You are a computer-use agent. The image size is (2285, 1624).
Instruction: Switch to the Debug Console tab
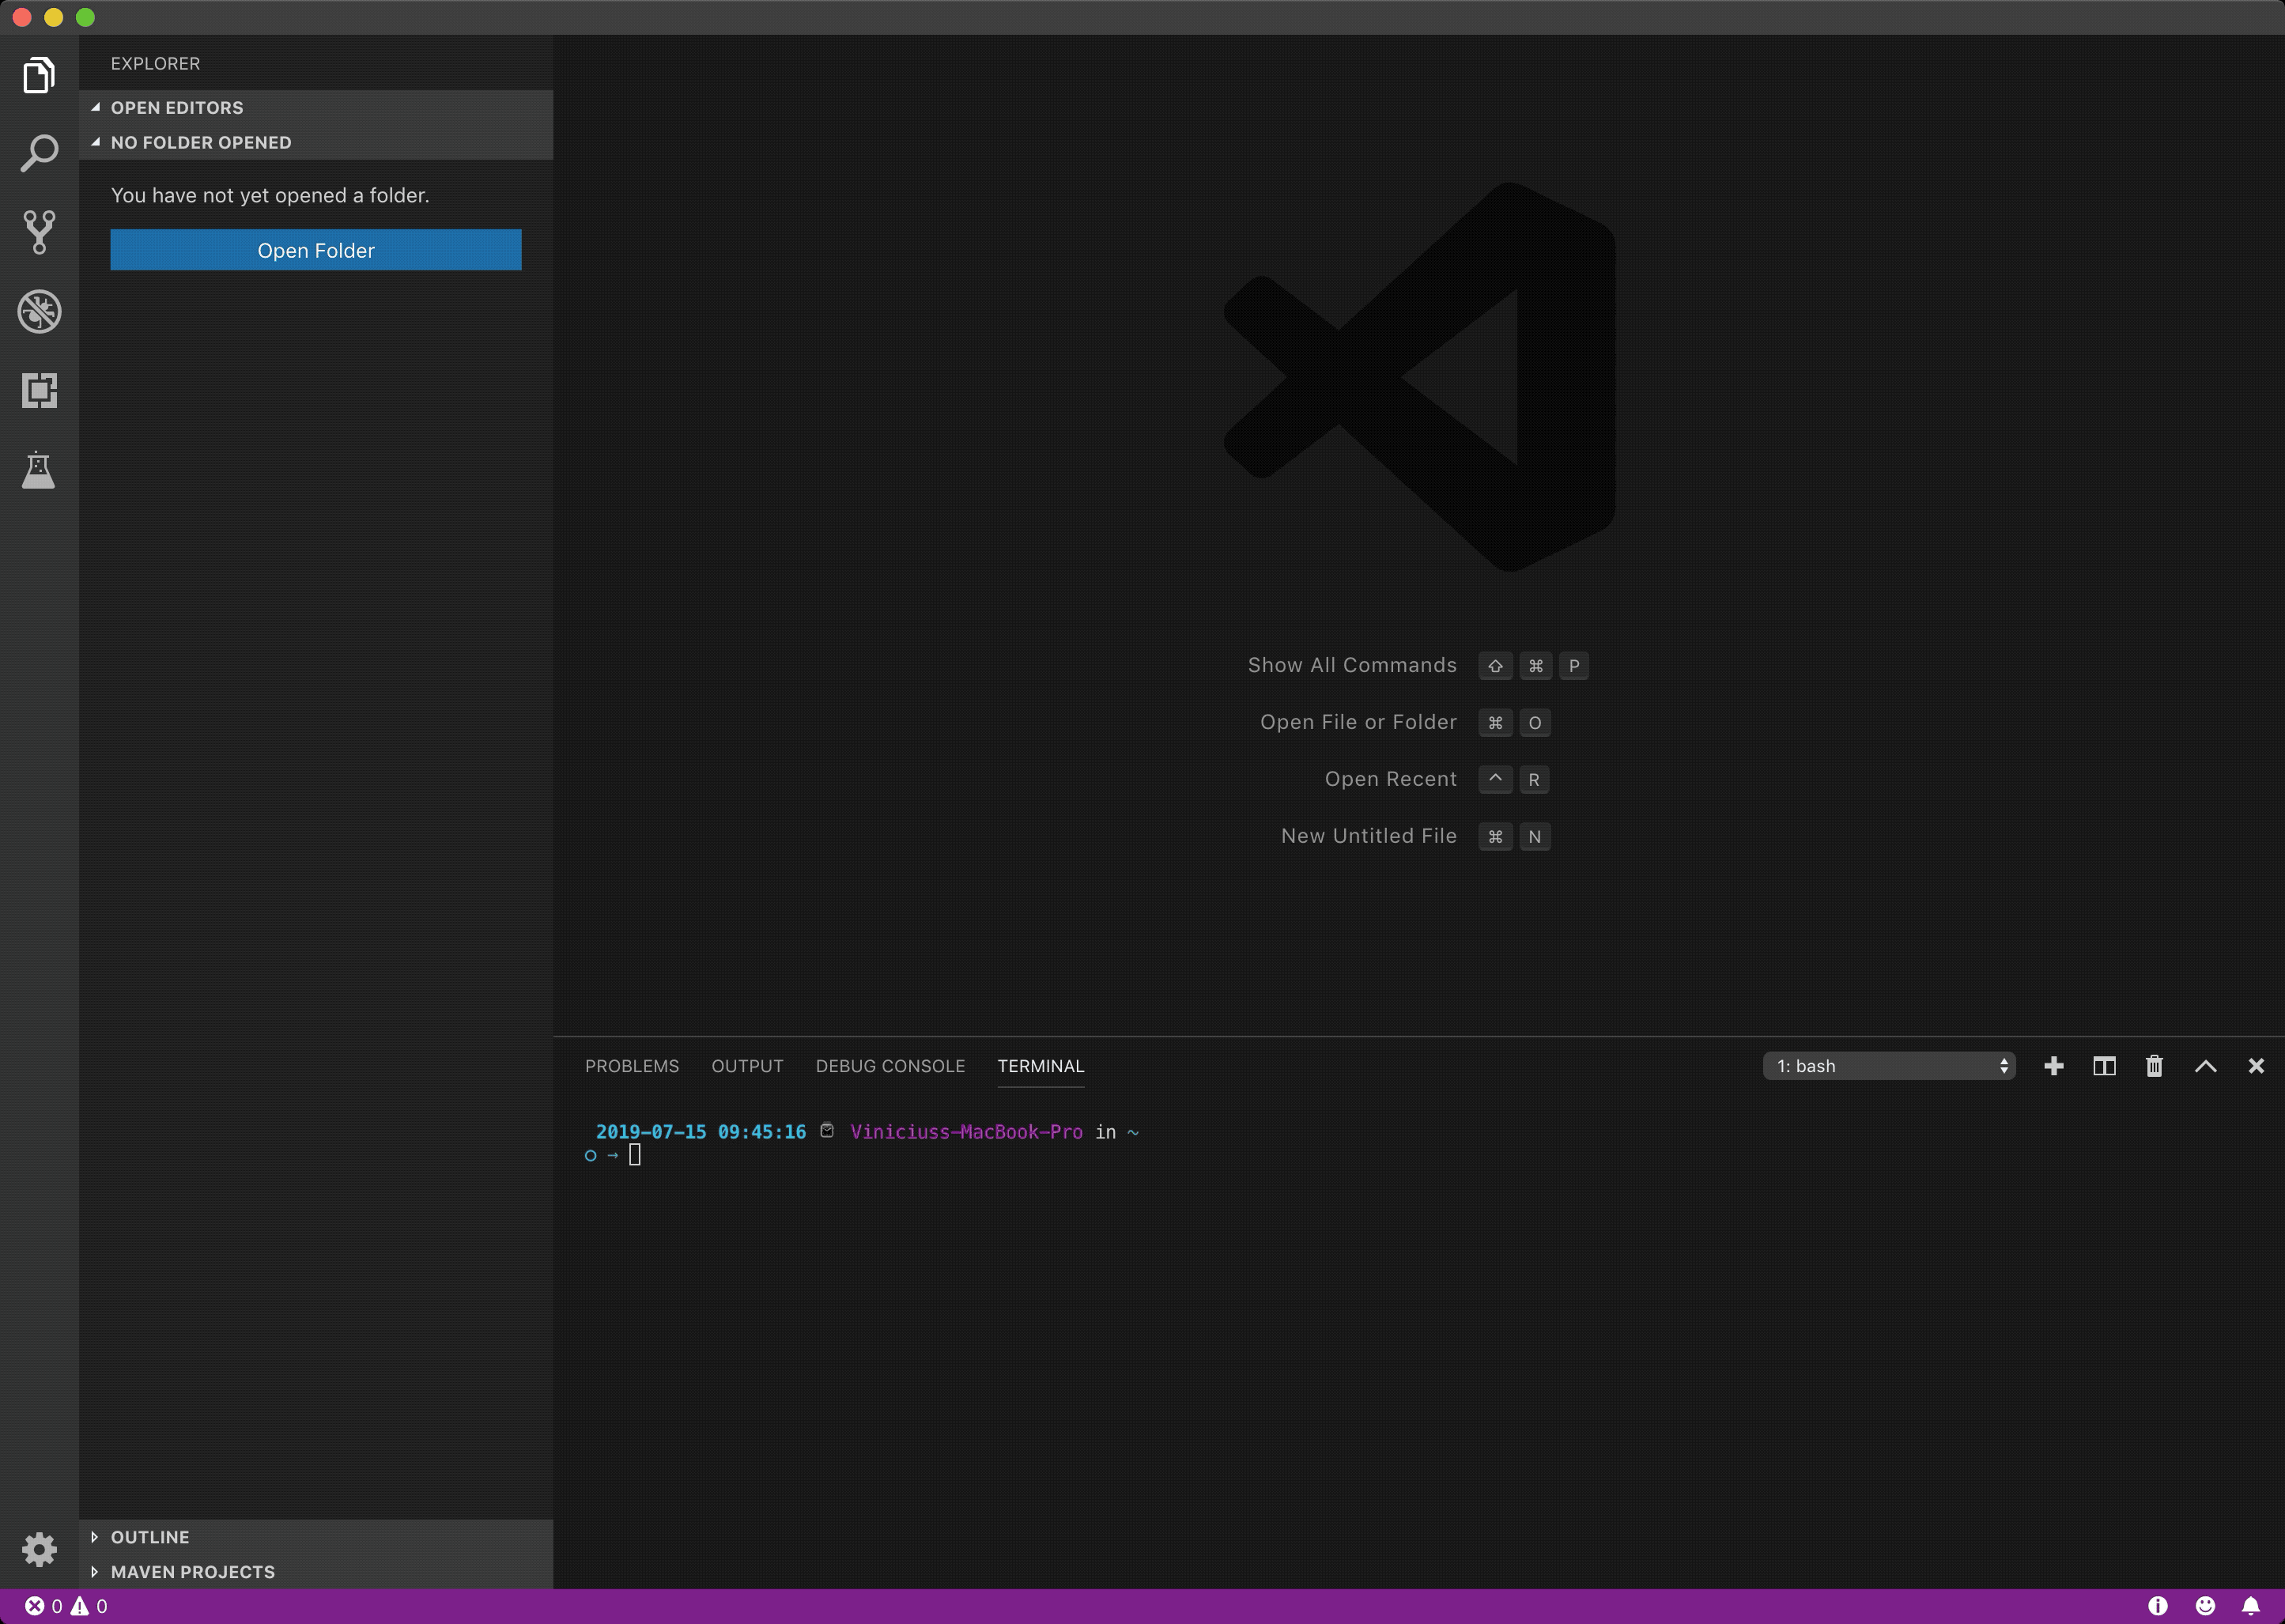(x=890, y=1066)
